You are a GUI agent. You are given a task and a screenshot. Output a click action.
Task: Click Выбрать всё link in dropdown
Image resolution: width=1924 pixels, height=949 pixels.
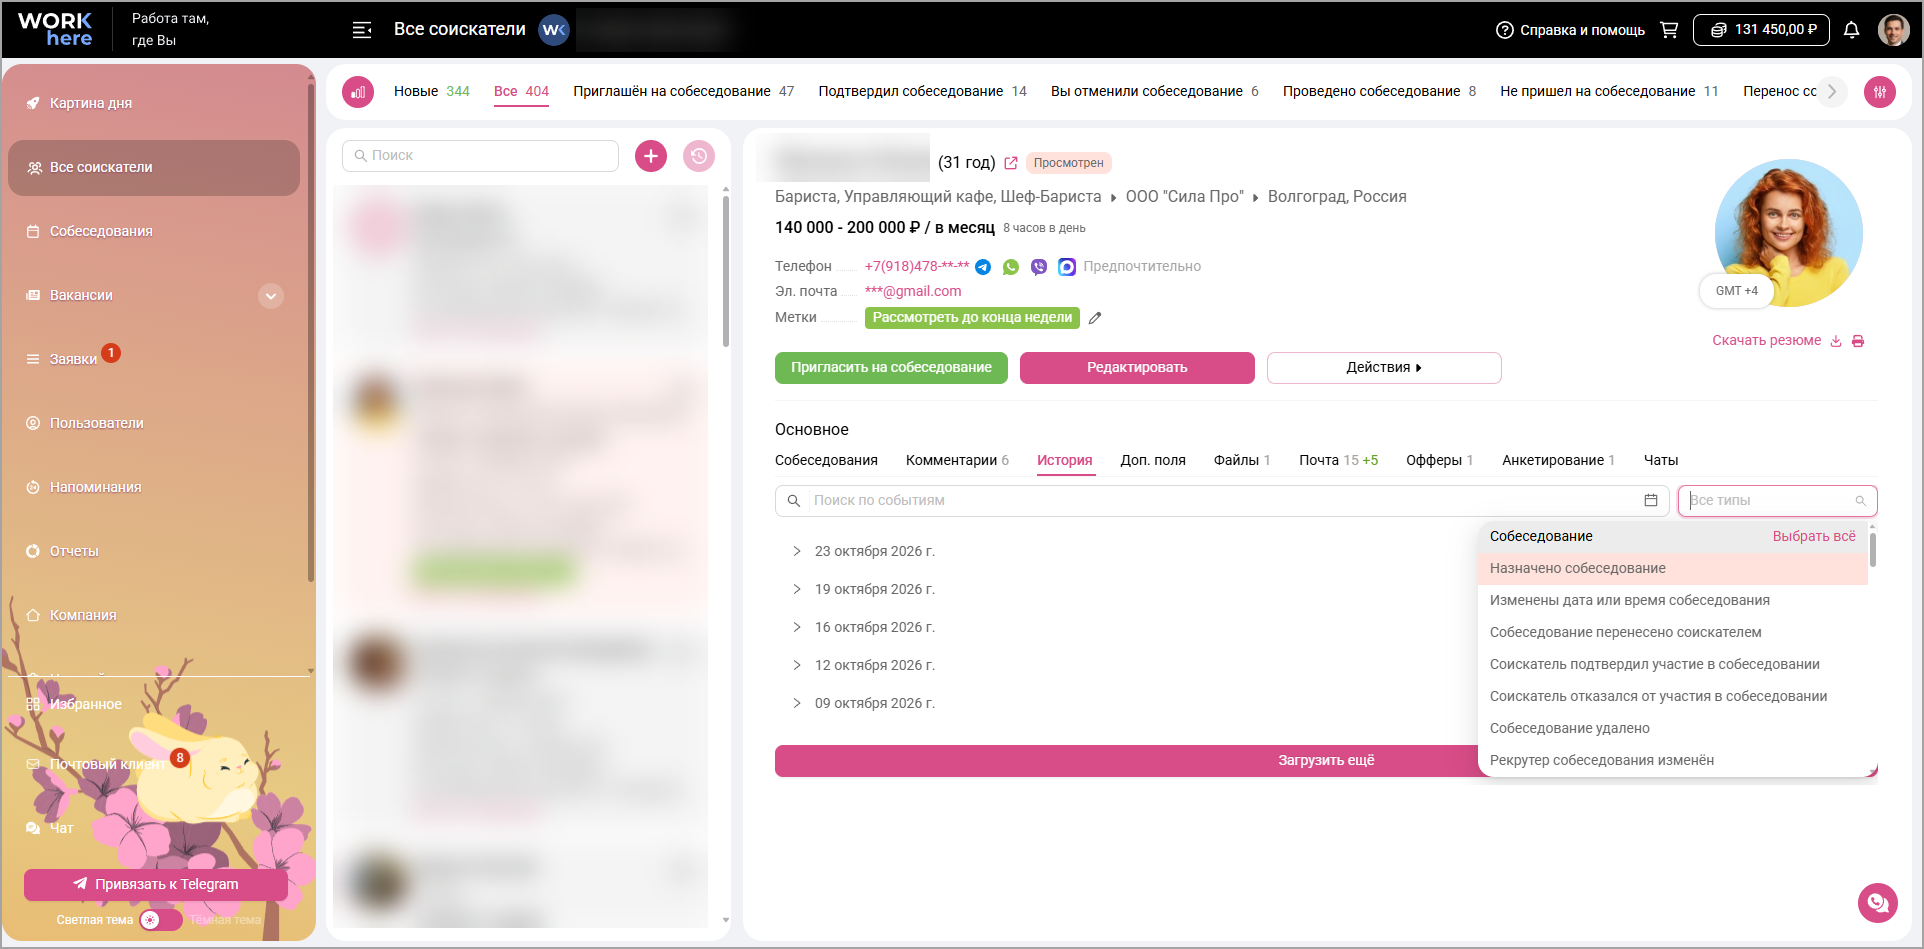tap(1814, 536)
